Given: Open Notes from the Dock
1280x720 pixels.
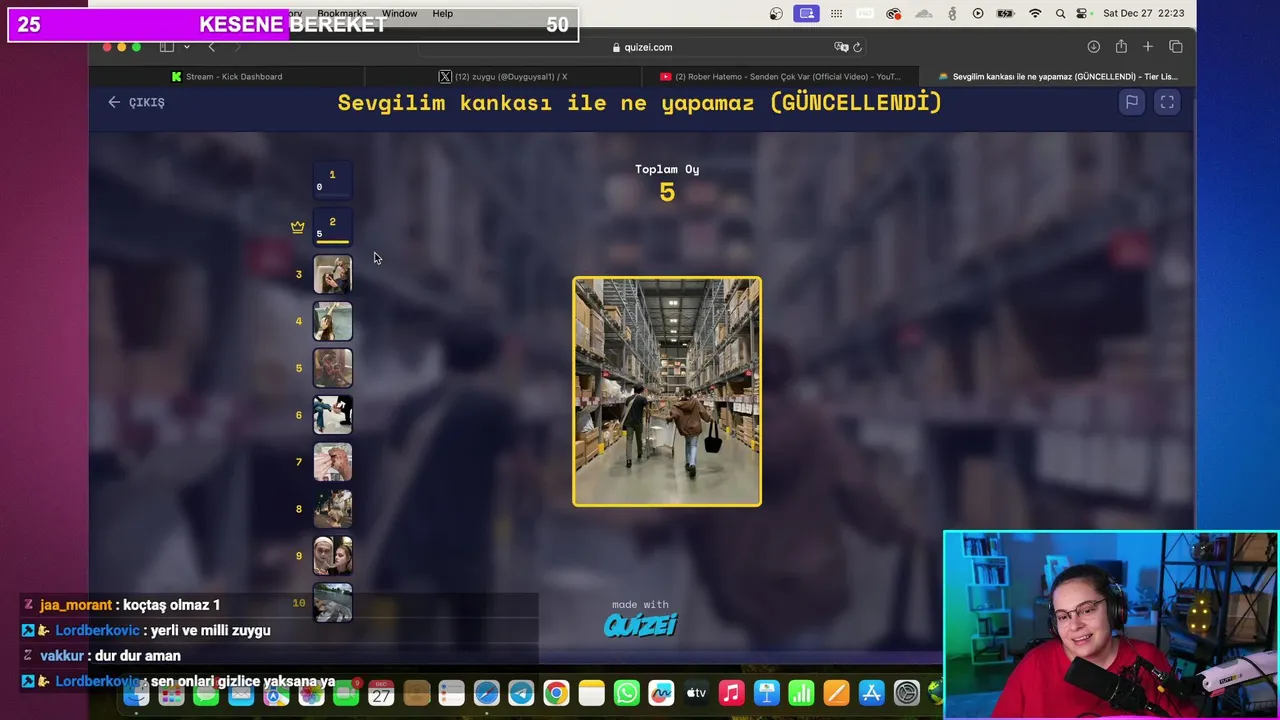Looking at the screenshot, I should tap(591, 693).
